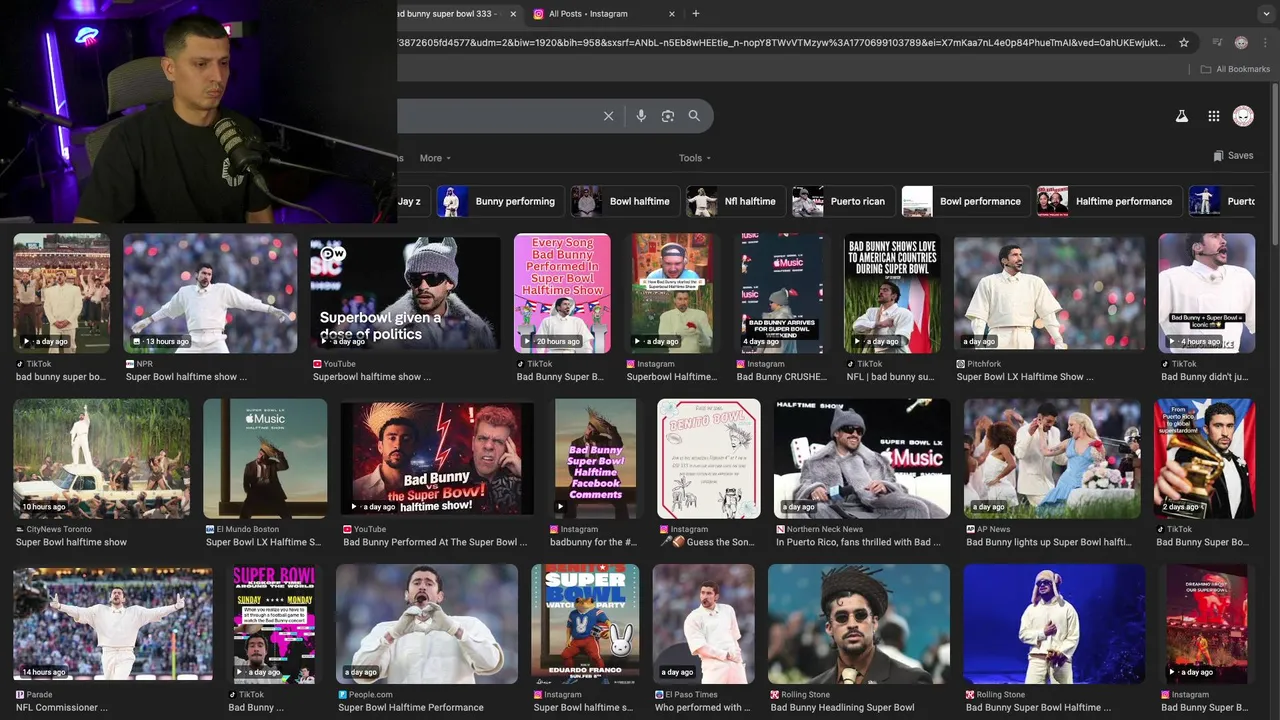Expand the More search filters dropdown

435,158
